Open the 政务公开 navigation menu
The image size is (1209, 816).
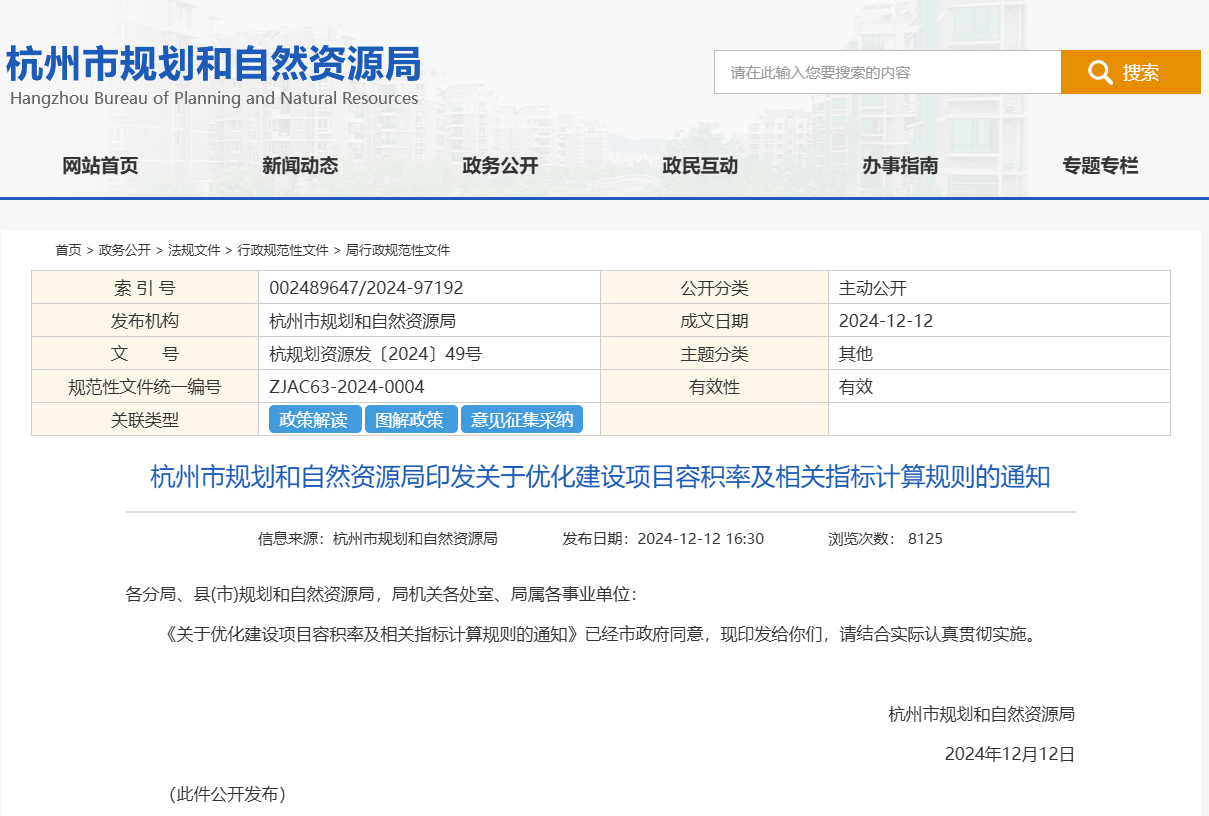(x=500, y=166)
